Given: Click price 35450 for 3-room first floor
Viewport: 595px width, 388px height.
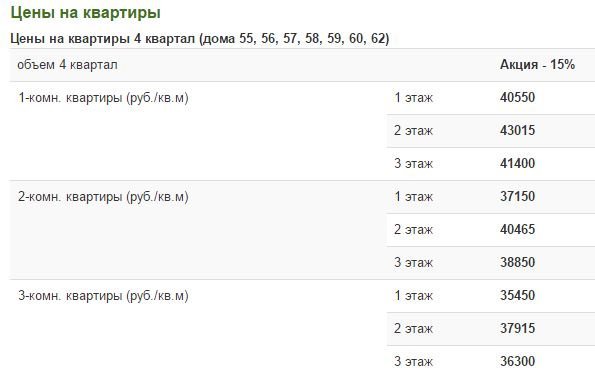Looking at the screenshot, I should click(517, 295).
